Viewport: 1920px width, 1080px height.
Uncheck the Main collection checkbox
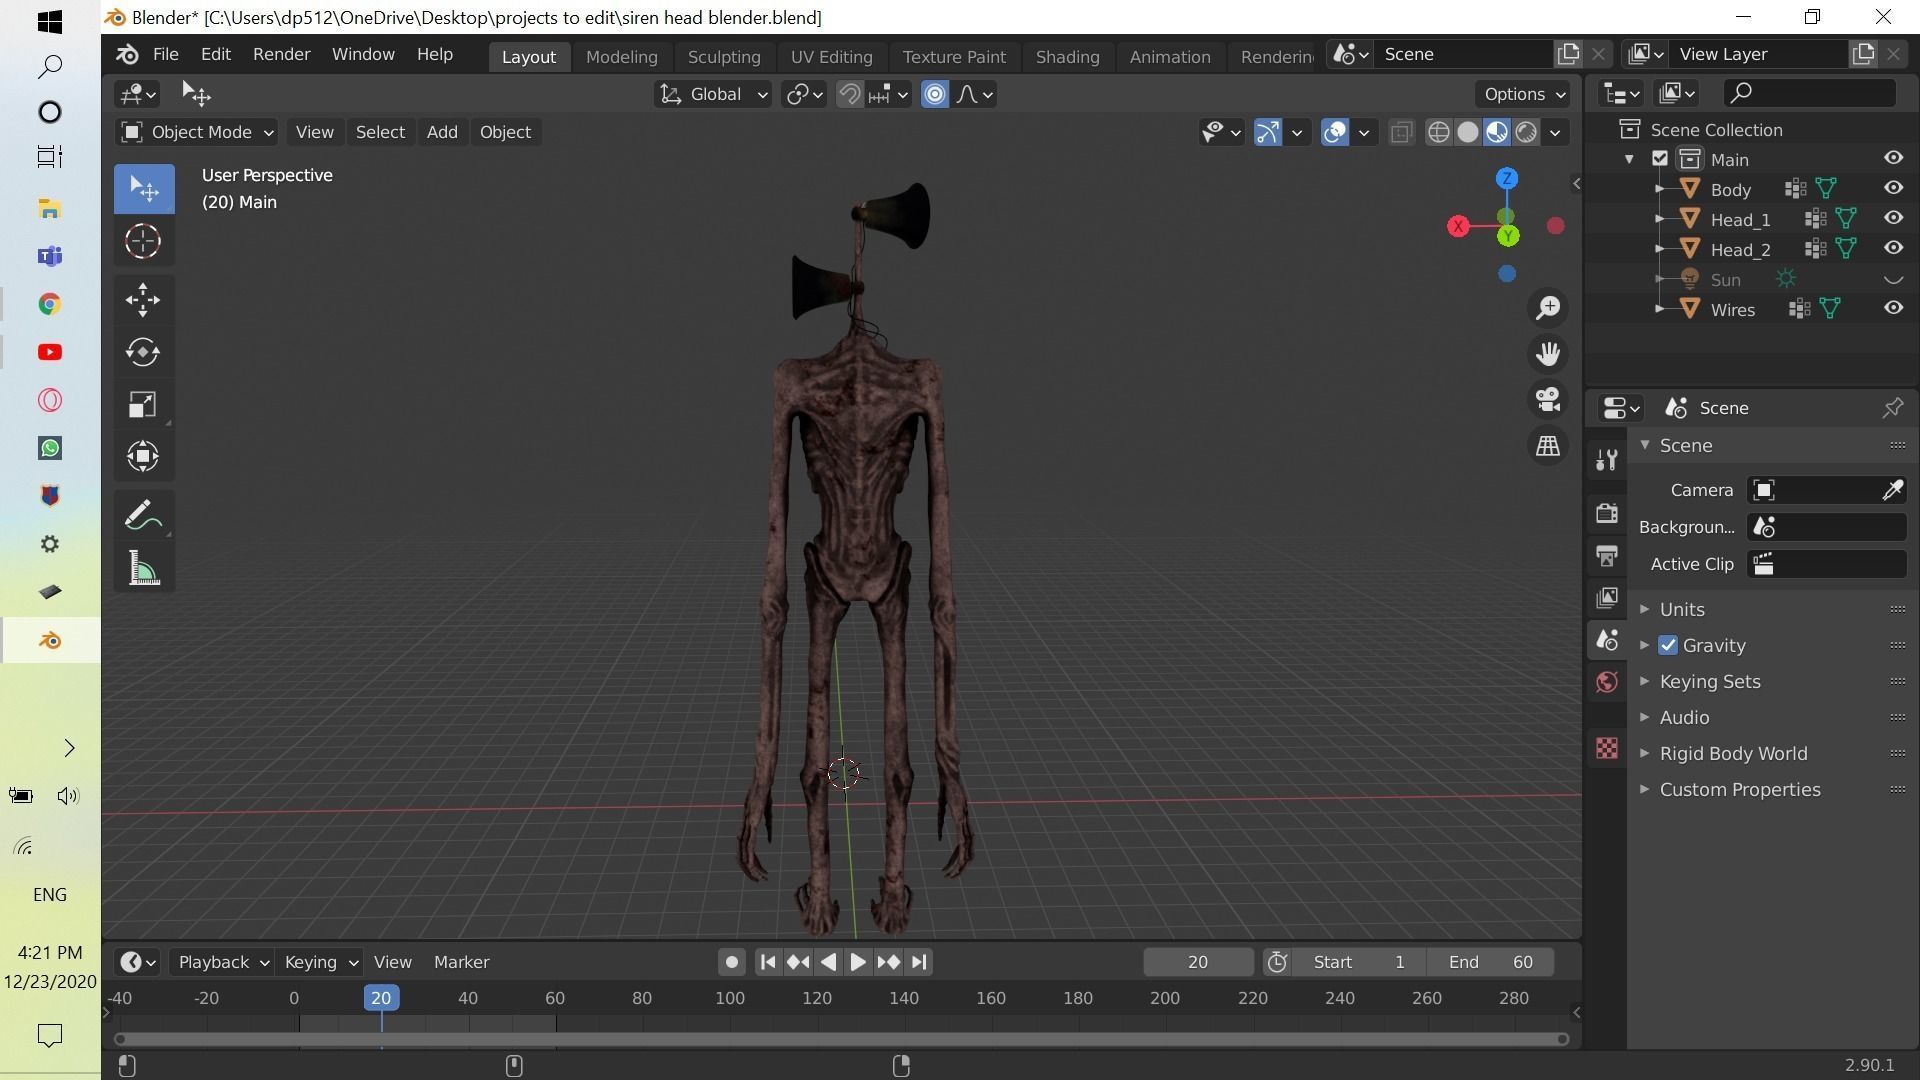point(1660,159)
